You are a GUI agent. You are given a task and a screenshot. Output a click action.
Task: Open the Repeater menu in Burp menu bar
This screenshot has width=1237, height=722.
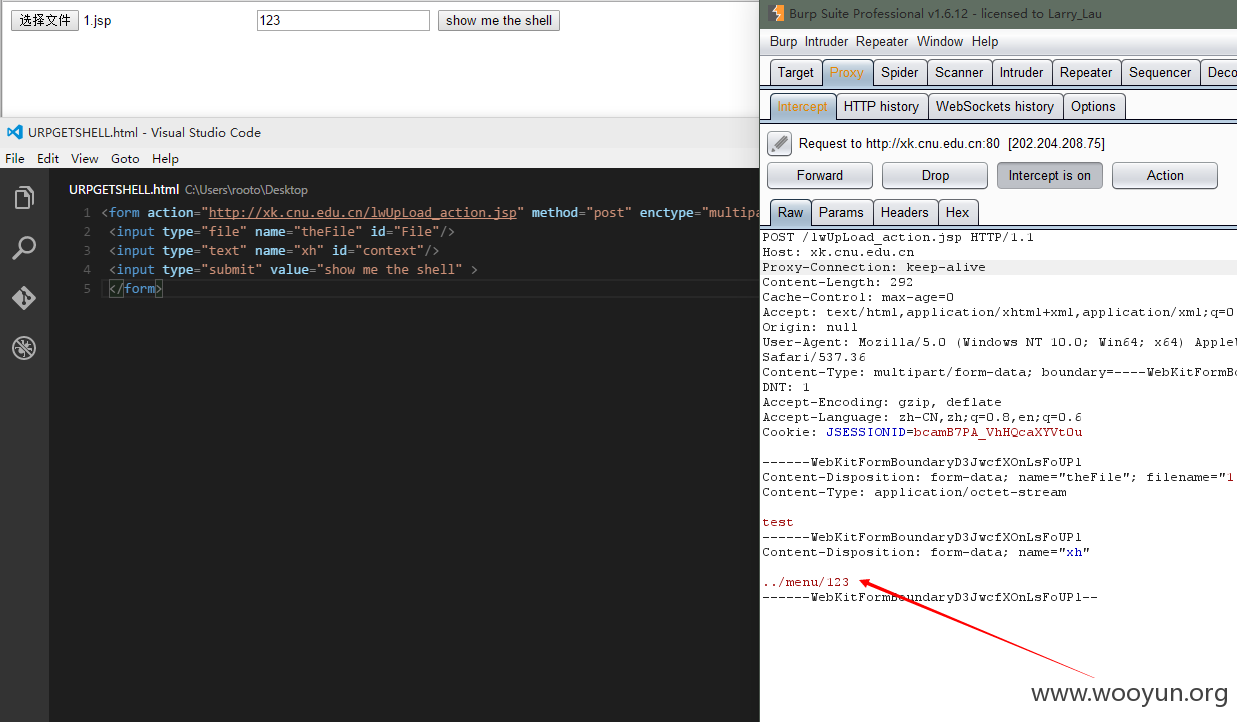[882, 41]
